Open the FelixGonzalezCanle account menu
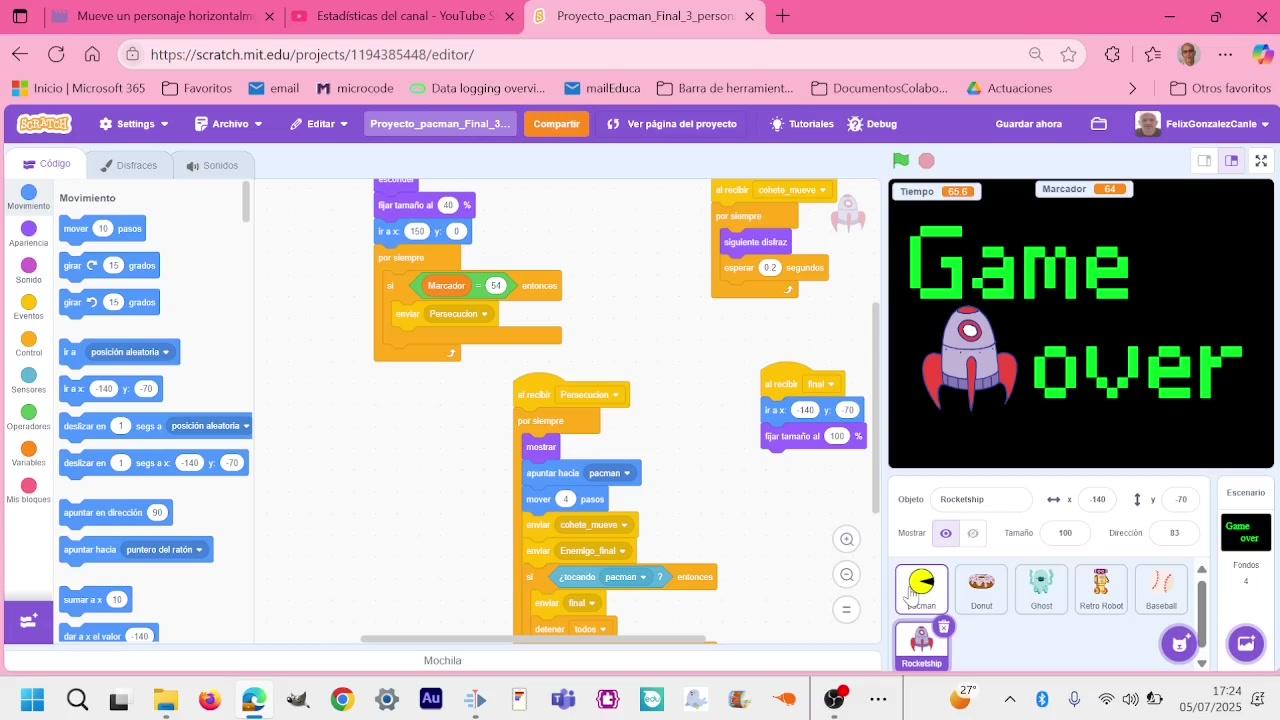1280x720 pixels. point(1203,124)
